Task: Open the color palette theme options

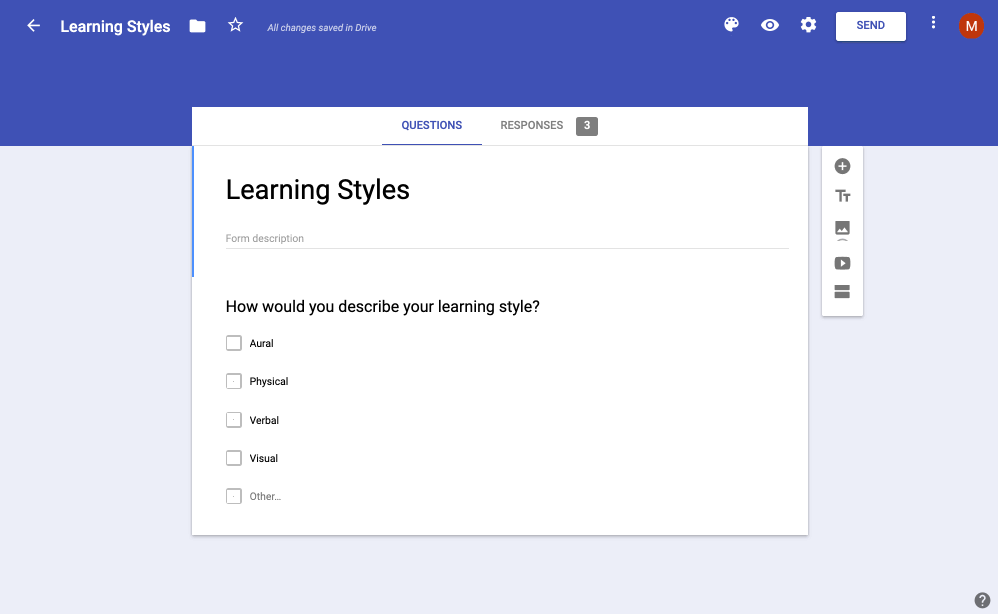Action: tap(731, 25)
